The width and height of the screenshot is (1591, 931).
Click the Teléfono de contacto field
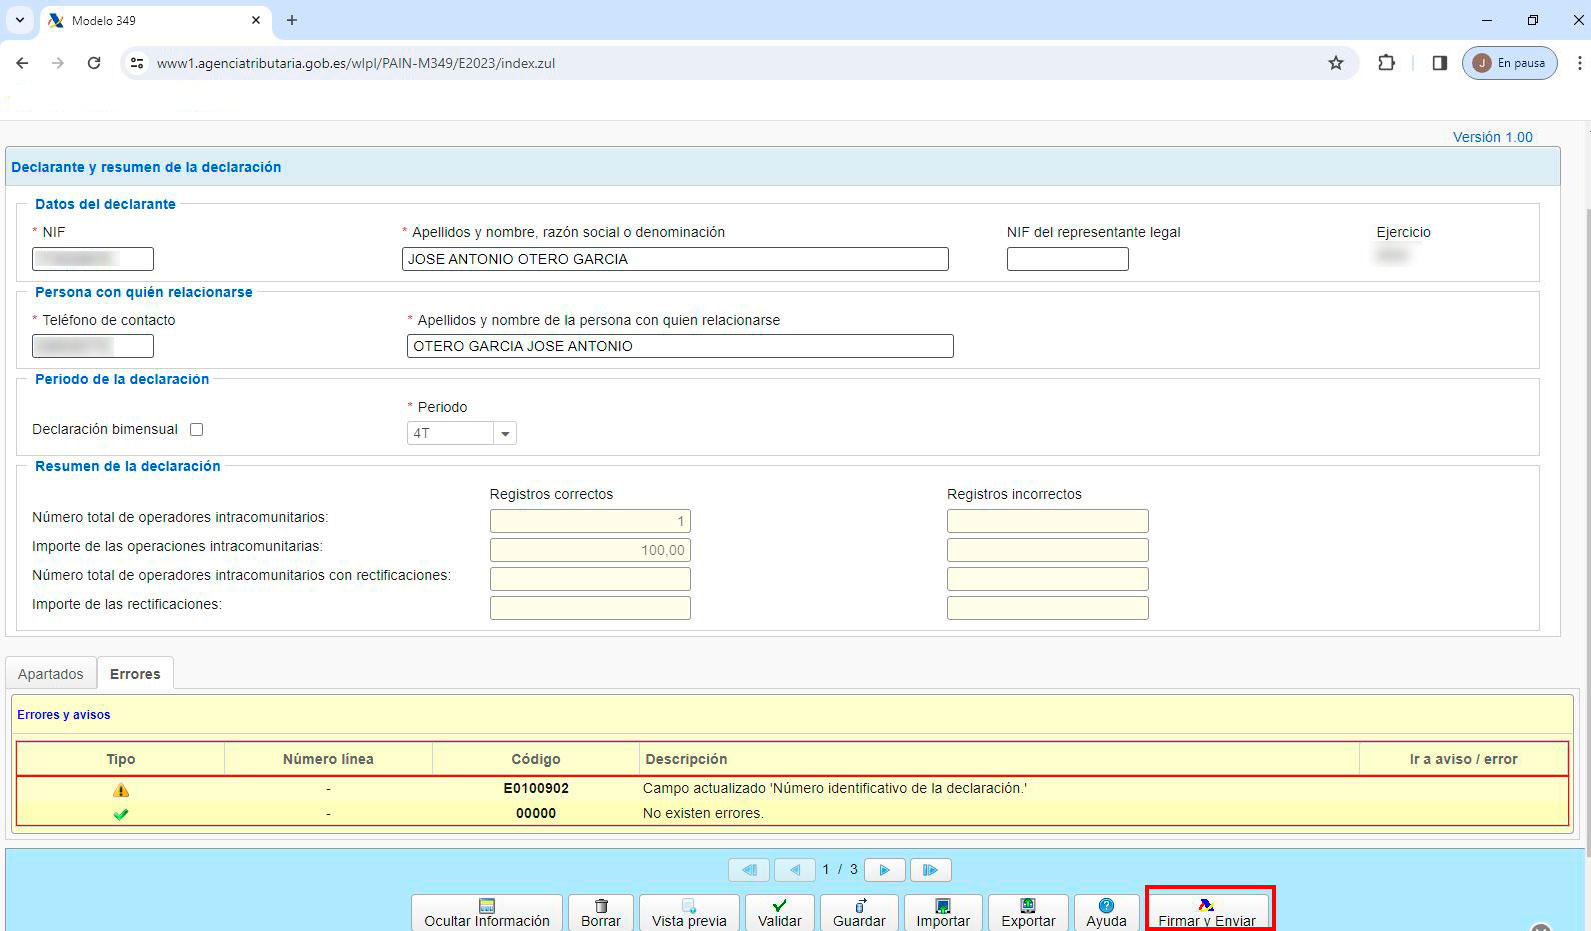coord(93,346)
